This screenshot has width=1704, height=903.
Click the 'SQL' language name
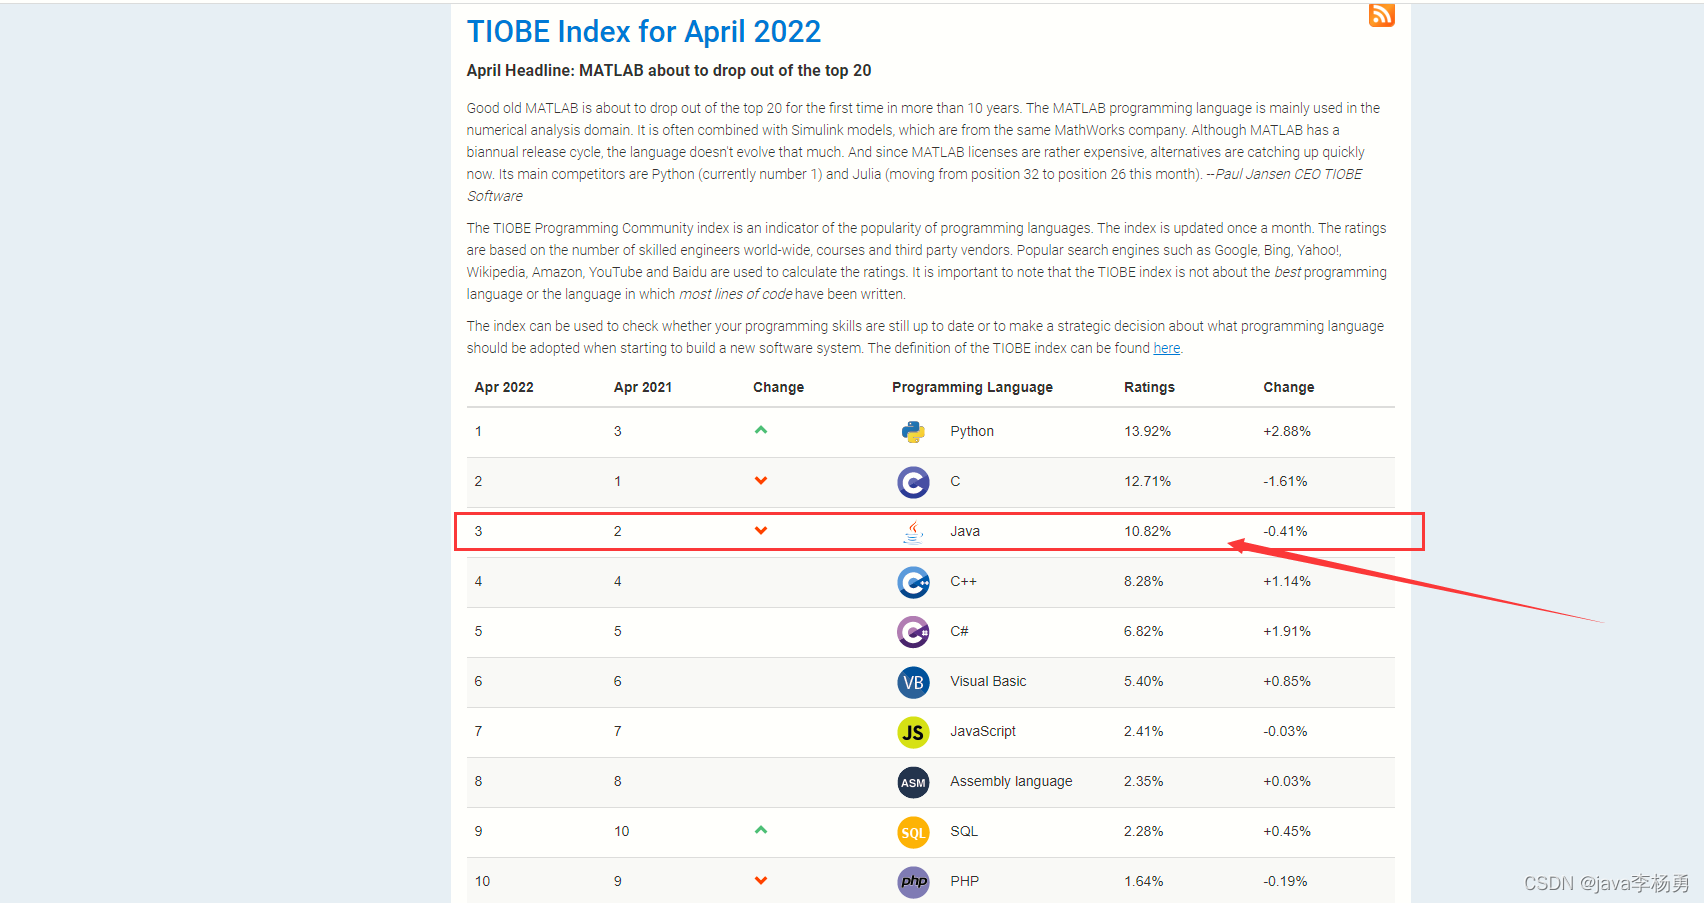pyautogui.click(x=964, y=831)
